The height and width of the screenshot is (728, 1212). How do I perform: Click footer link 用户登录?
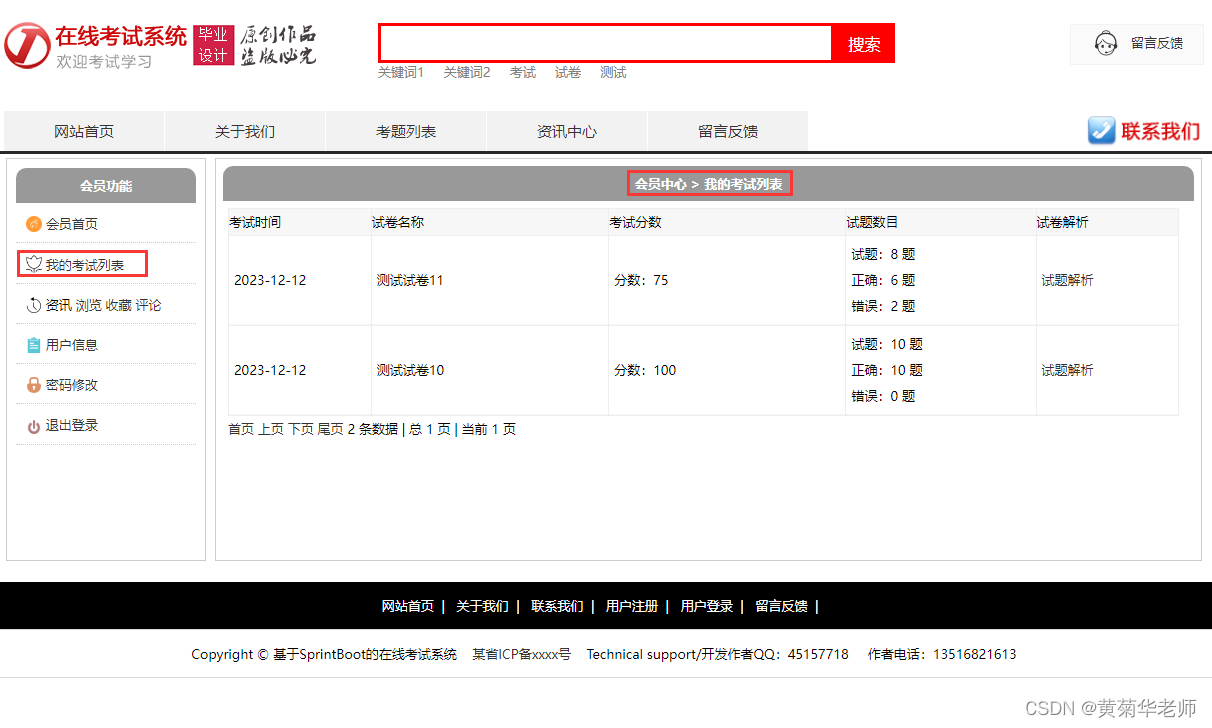click(x=707, y=606)
